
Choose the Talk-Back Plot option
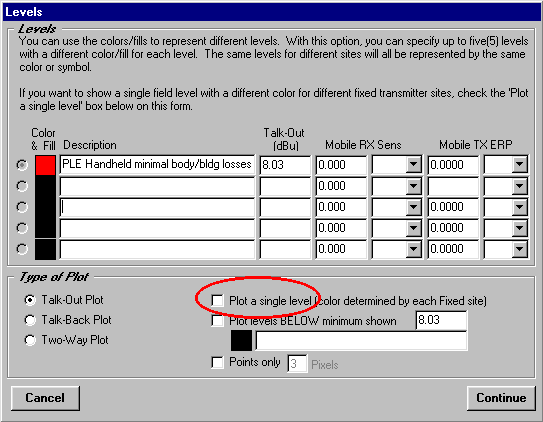pyautogui.click(x=30, y=320)
